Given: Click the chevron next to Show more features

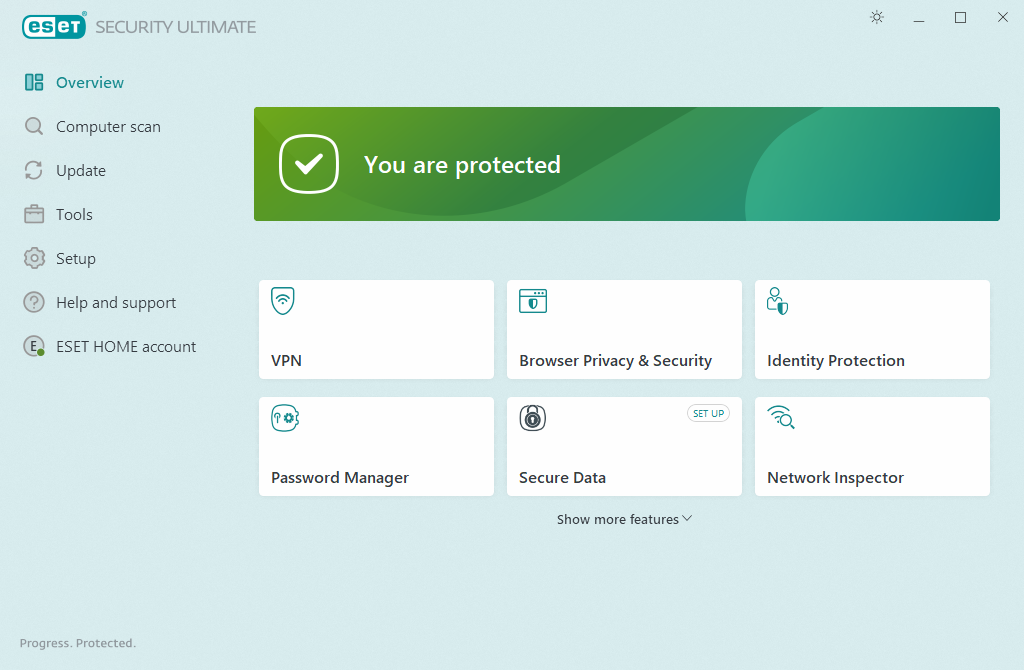Looking at the screenshot, I should [687, 518].
